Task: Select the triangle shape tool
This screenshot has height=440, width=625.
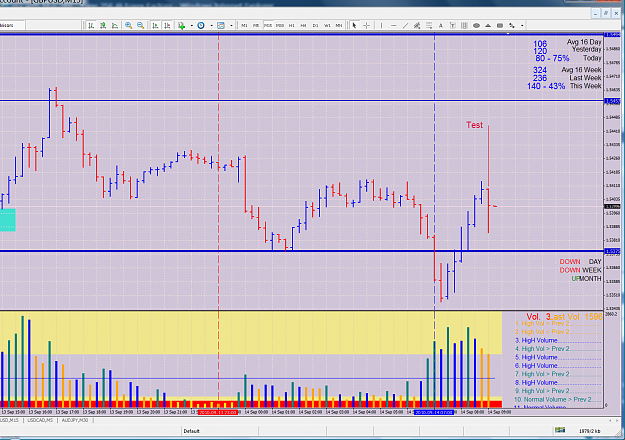Action: pos(488,26)
